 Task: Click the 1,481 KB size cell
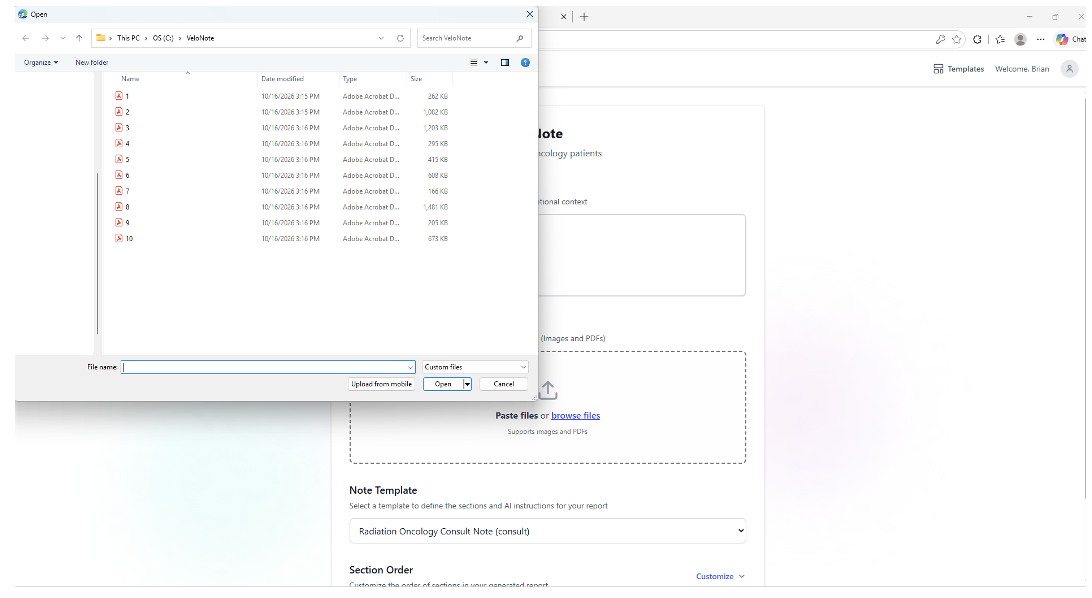point(436,207)
